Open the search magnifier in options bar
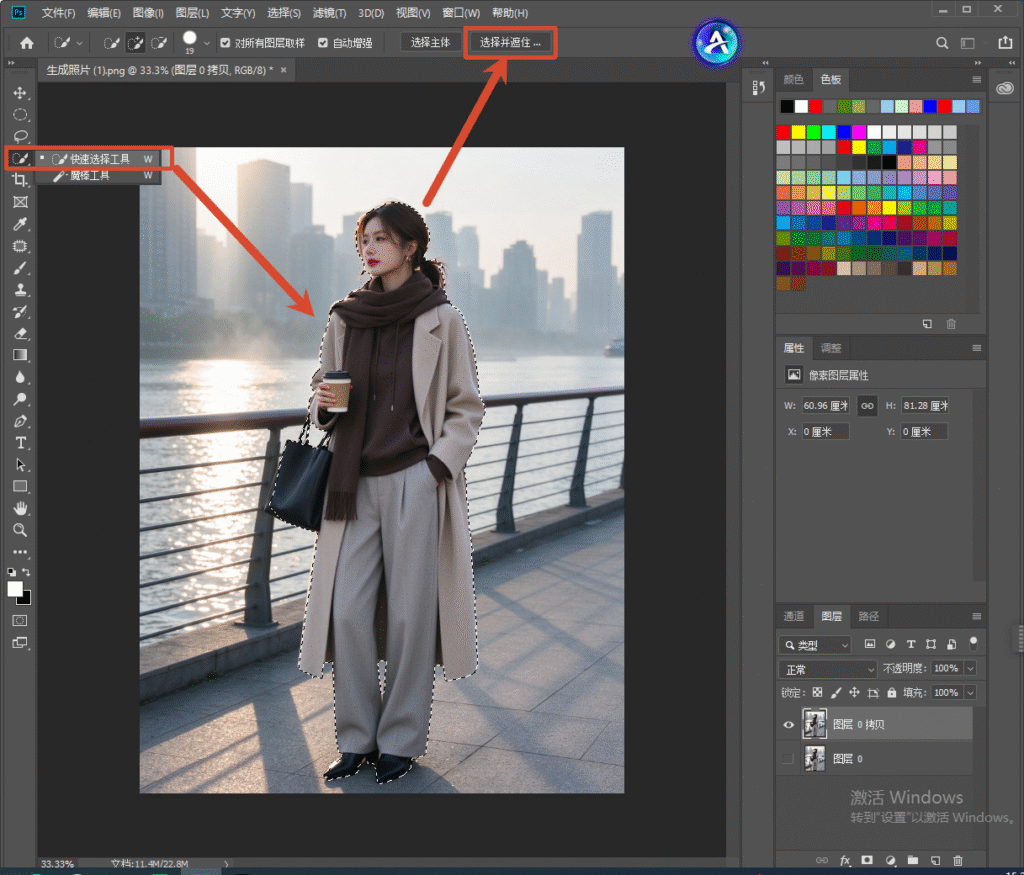 [942, 43]
